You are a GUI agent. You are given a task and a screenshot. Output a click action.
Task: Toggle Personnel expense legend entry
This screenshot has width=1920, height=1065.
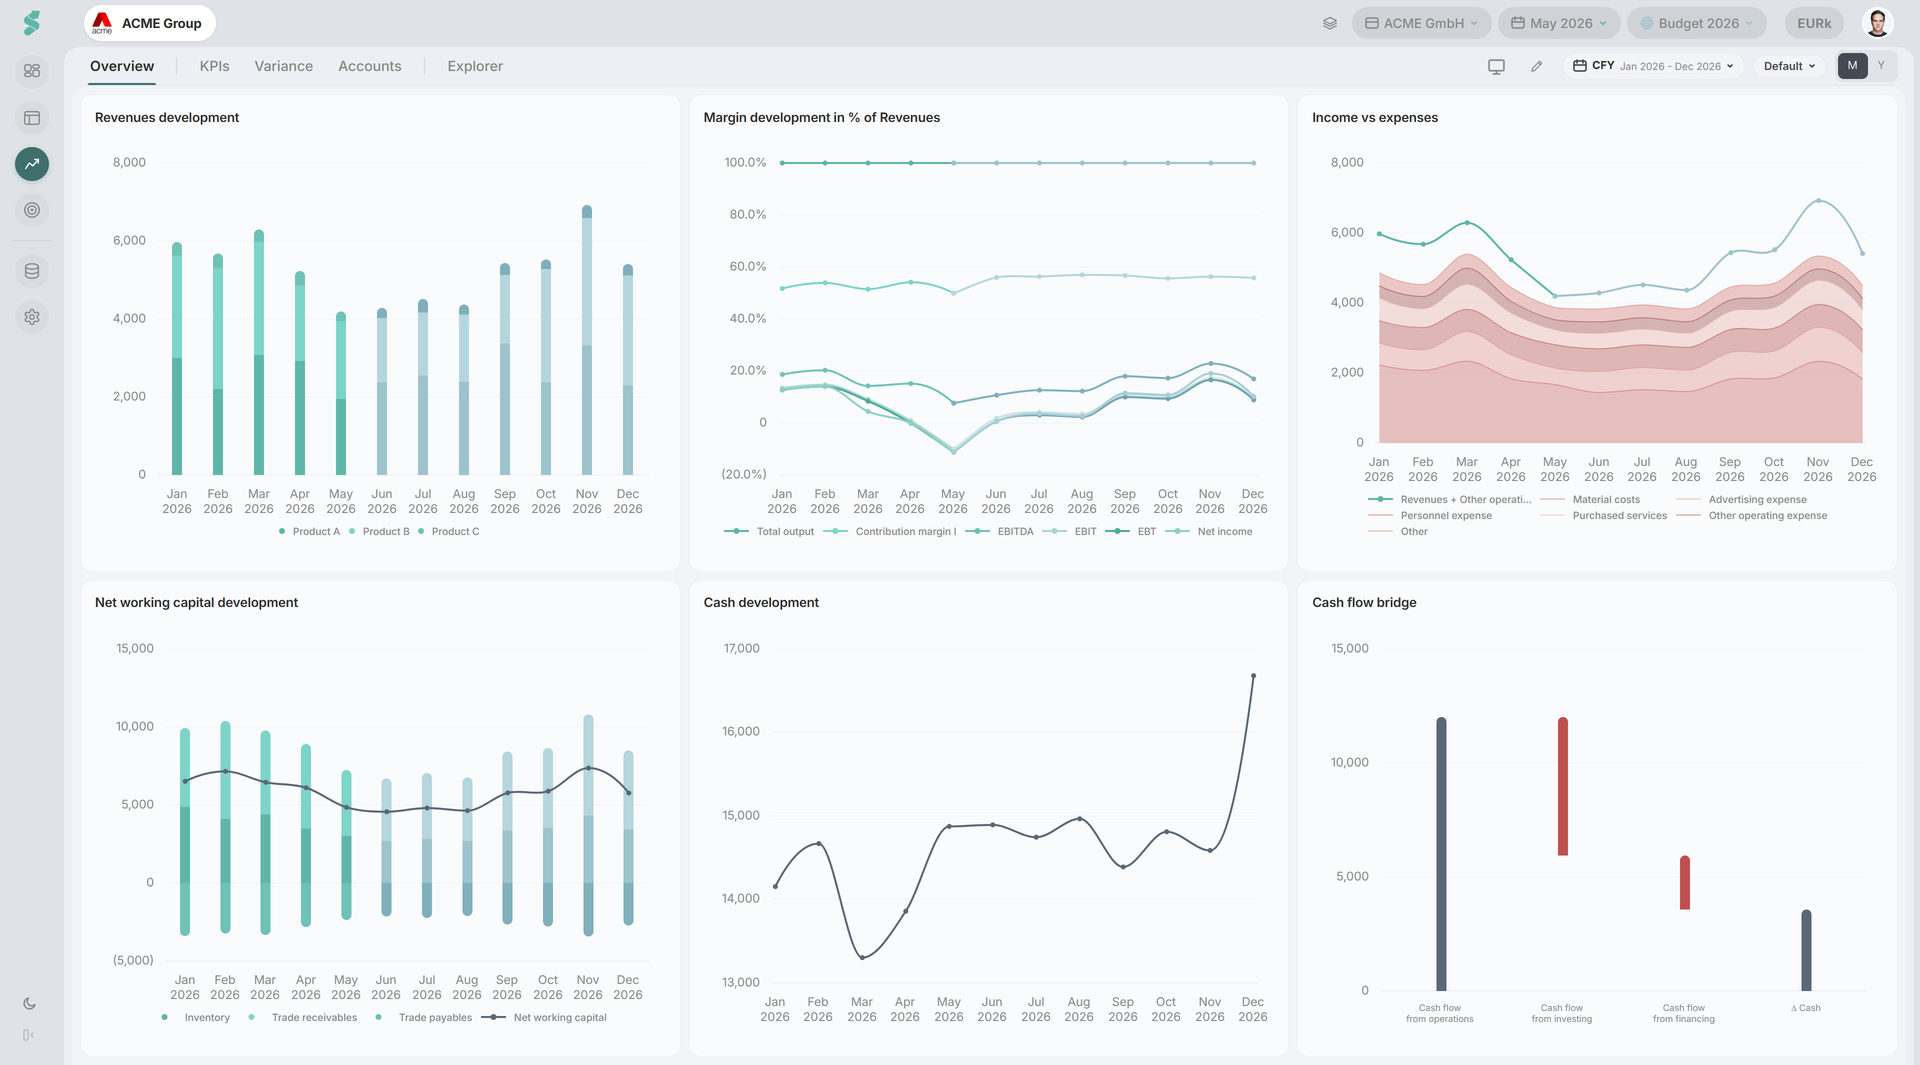point(1430,516)
